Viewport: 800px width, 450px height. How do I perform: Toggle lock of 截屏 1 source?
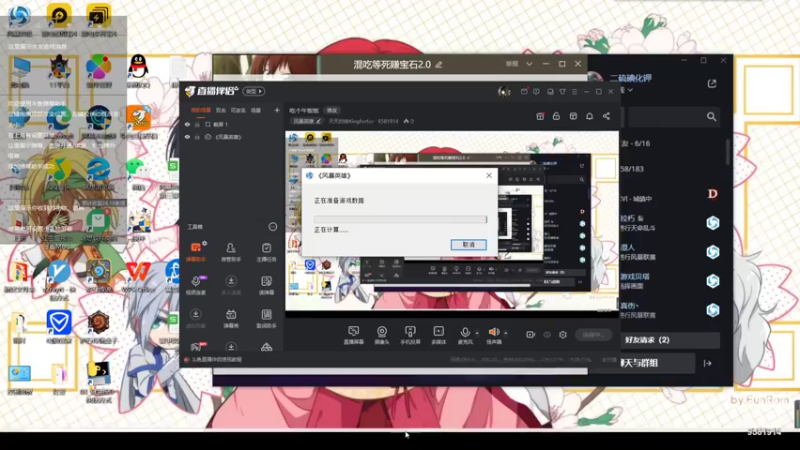tap(197, 124)
